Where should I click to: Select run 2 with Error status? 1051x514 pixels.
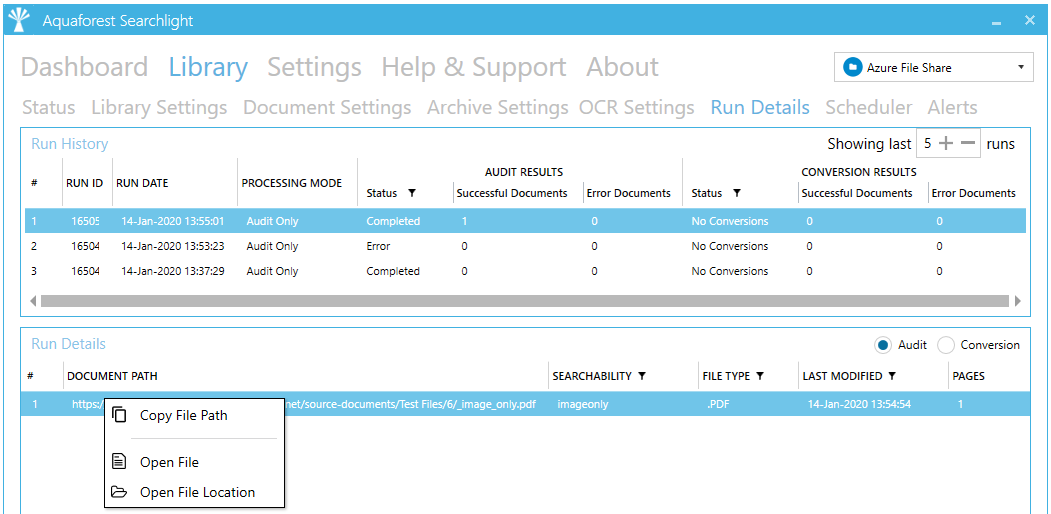click(x=378, y=246)
